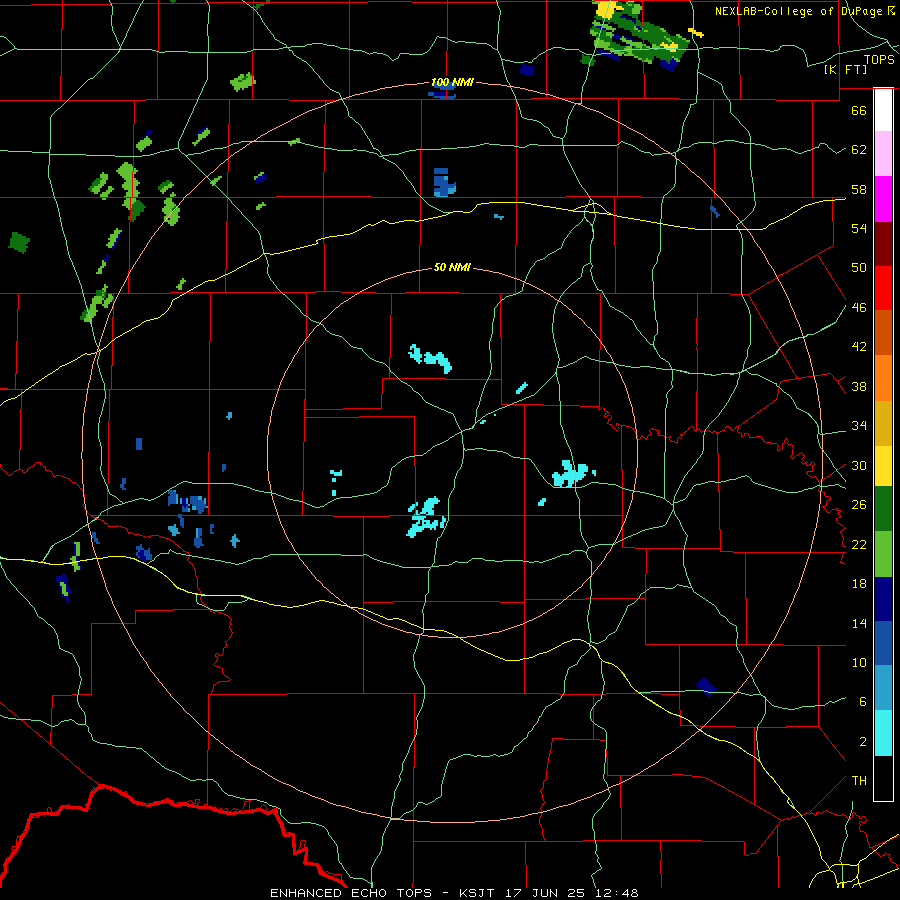This screenshot has height=900, width=900.
Task: Pick the gold legend swatch near 34
Action: (x=883, y=423)
